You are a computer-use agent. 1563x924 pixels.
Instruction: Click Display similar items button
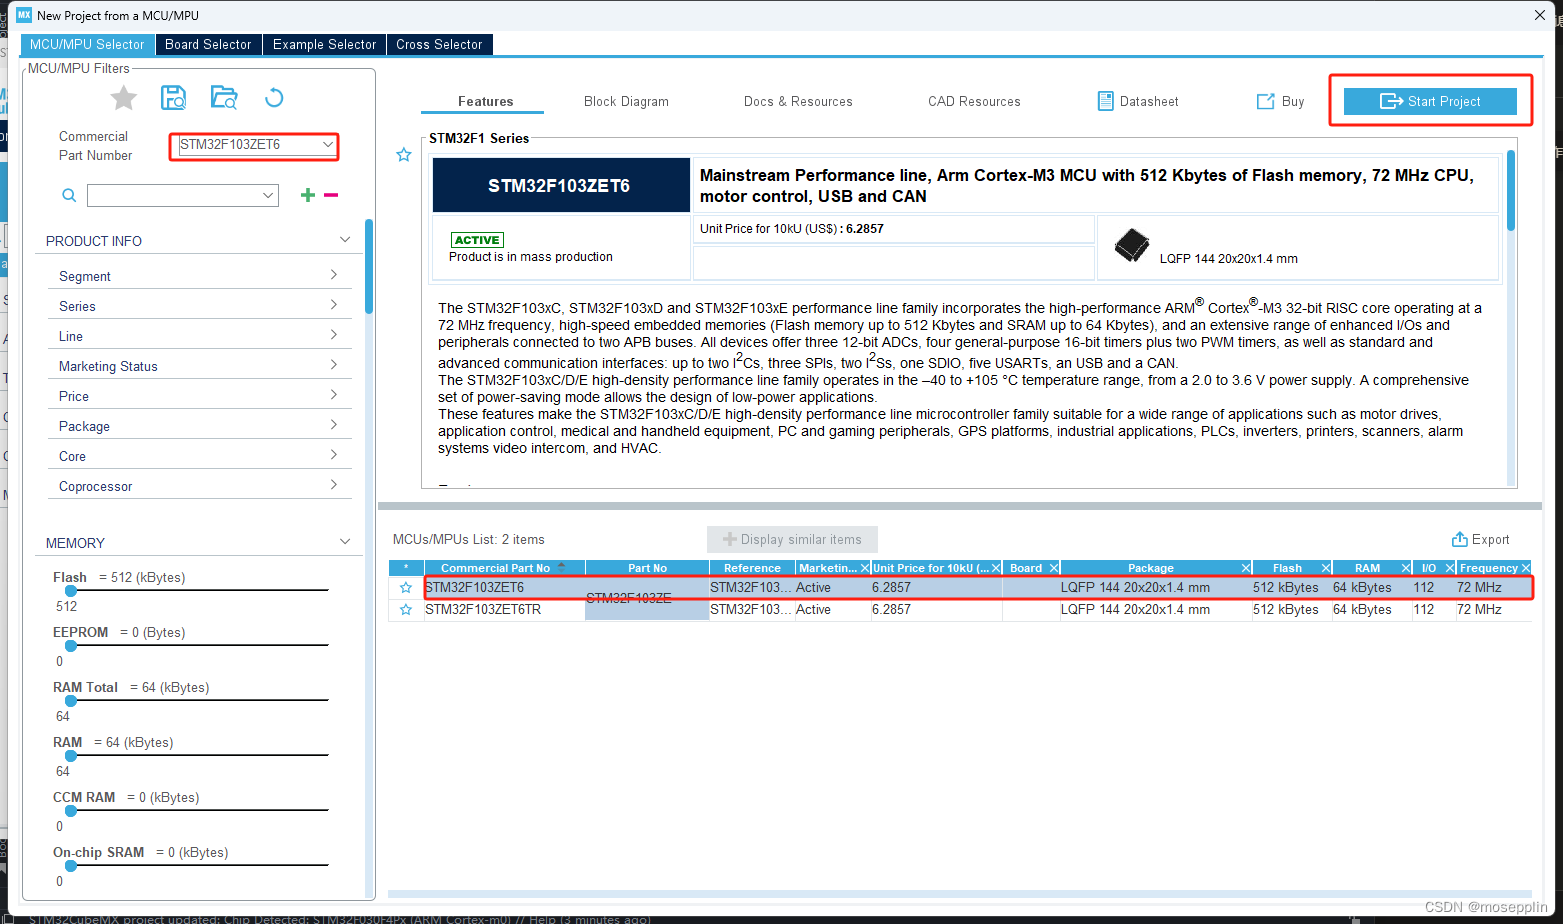click(x=792, y=539)
